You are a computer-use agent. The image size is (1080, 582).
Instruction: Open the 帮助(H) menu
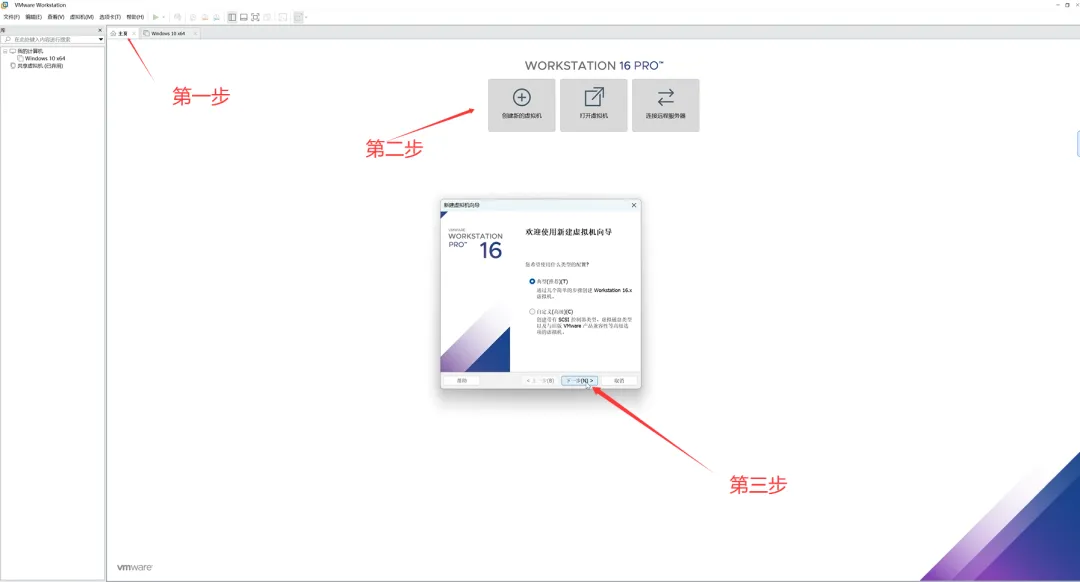[135, 17]
